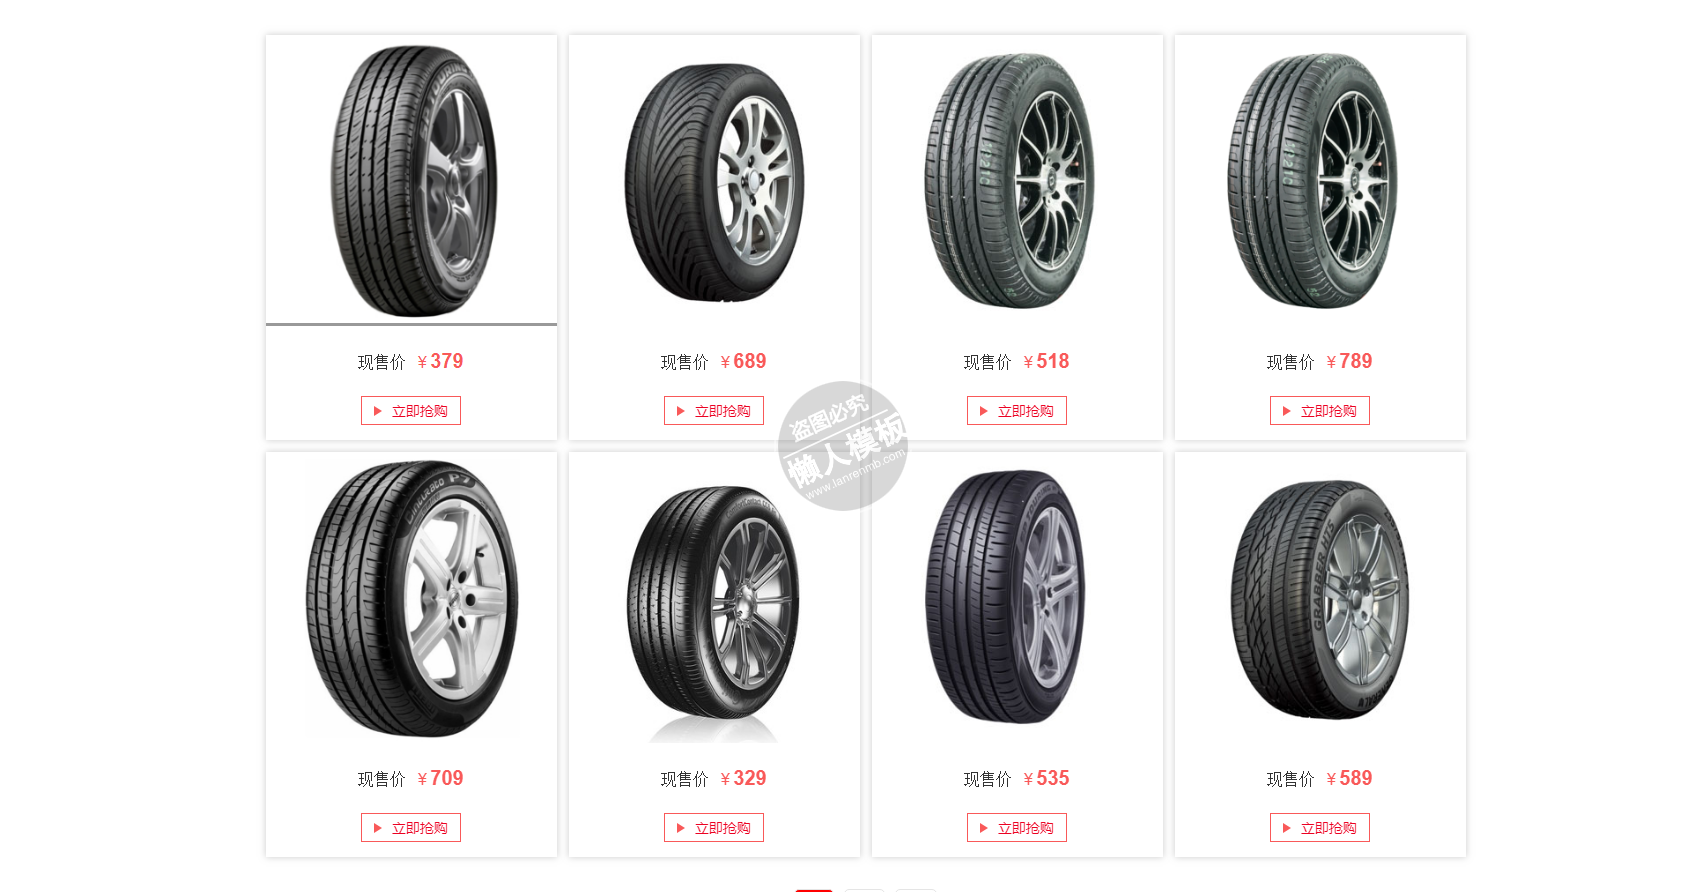Hit 立即抢购 under the ¥789 tire

point(1320,411)
